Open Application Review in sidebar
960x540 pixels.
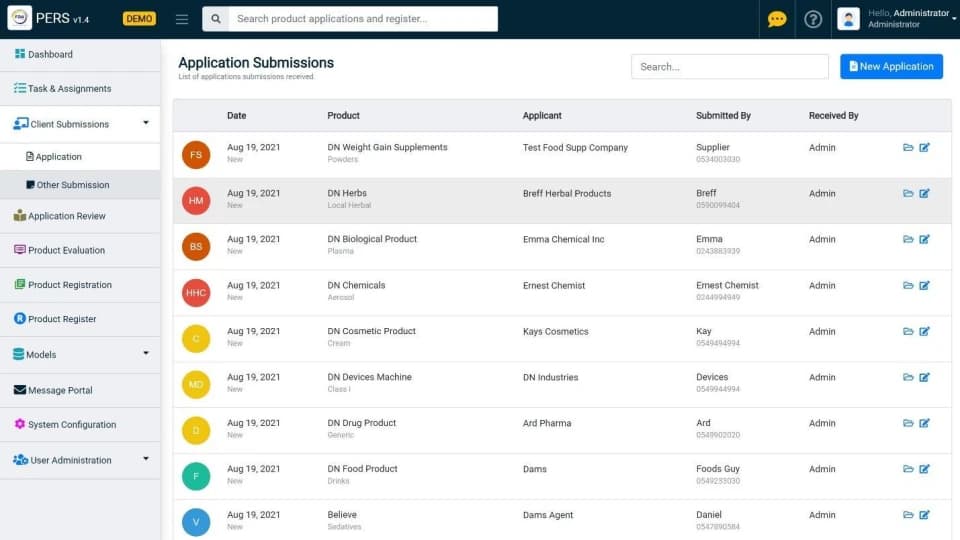click(x=80, y=216)
